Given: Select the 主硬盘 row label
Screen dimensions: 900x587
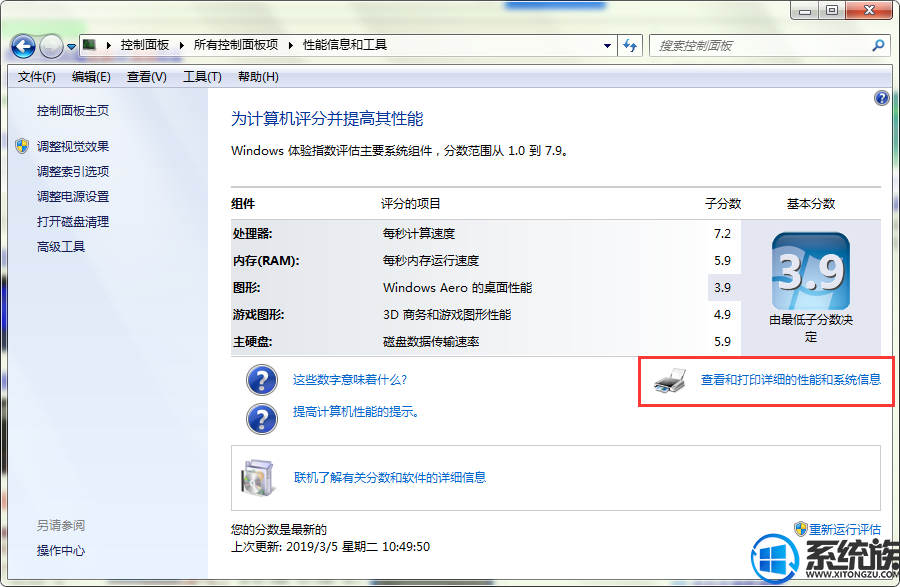Looking at the screenshot, I should click(x=253, y=342).
